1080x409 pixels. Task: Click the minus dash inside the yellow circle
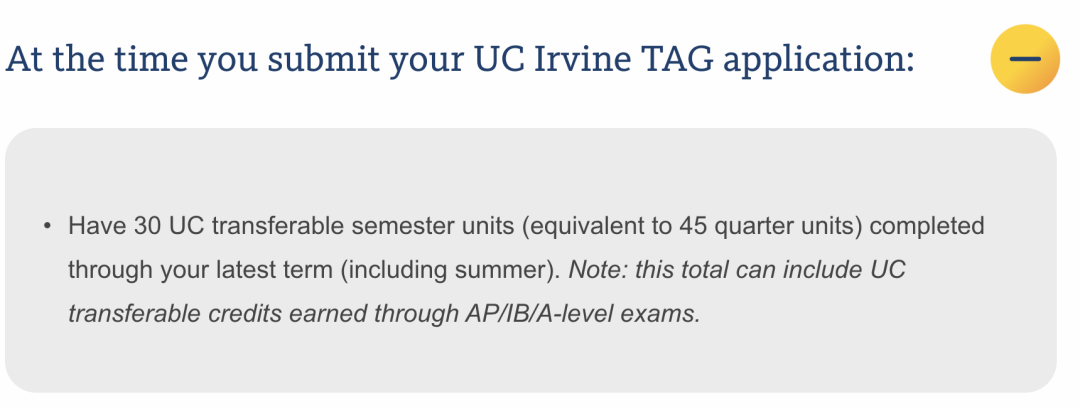click(x=1025, y=59)
